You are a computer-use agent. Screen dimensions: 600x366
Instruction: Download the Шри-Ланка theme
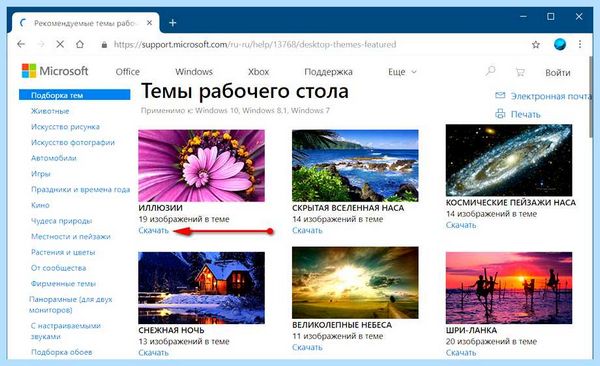[461, 353]
